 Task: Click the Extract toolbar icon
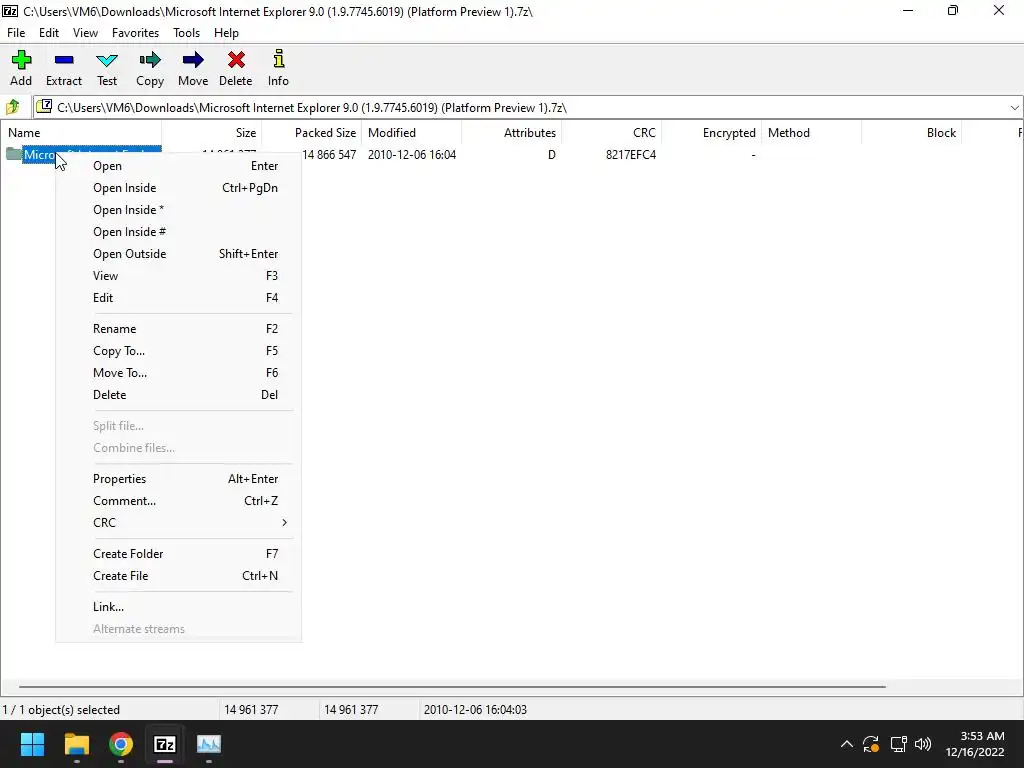(x=64, y=68)
